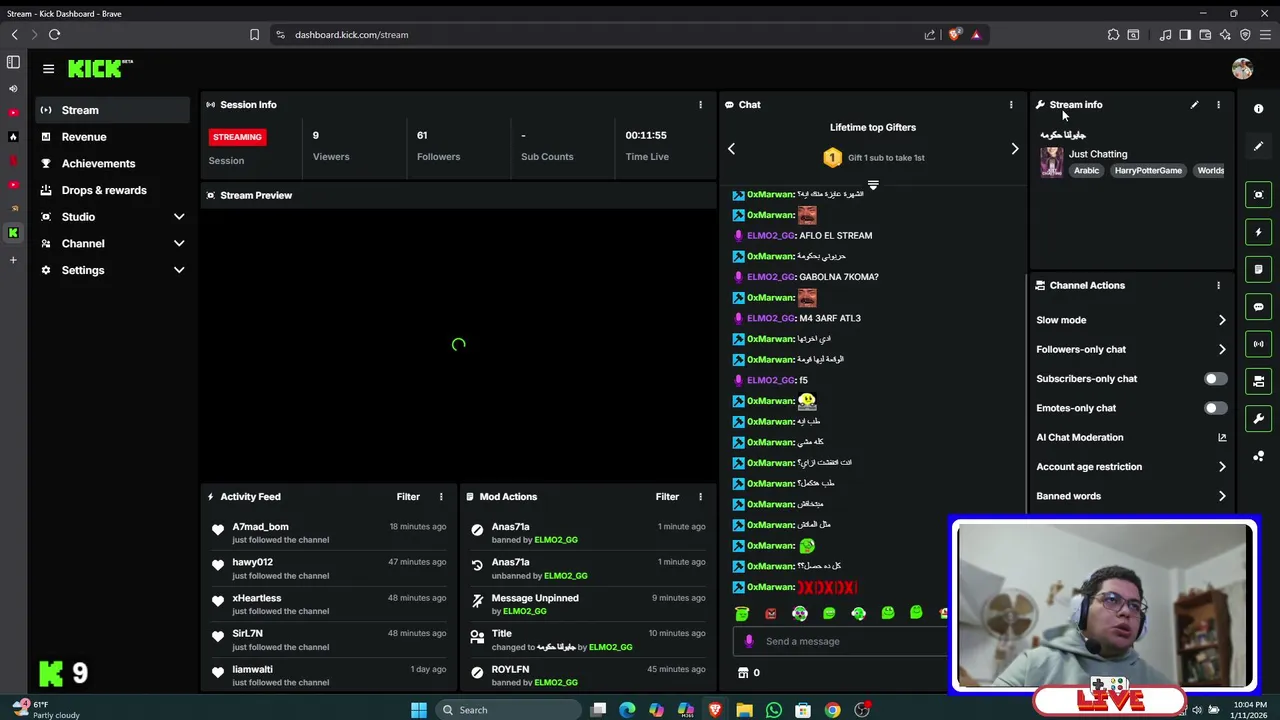This screenshot has height=720, width=1280.
Task: Open Followers-only chat settings
Action: click(1131, 349)
